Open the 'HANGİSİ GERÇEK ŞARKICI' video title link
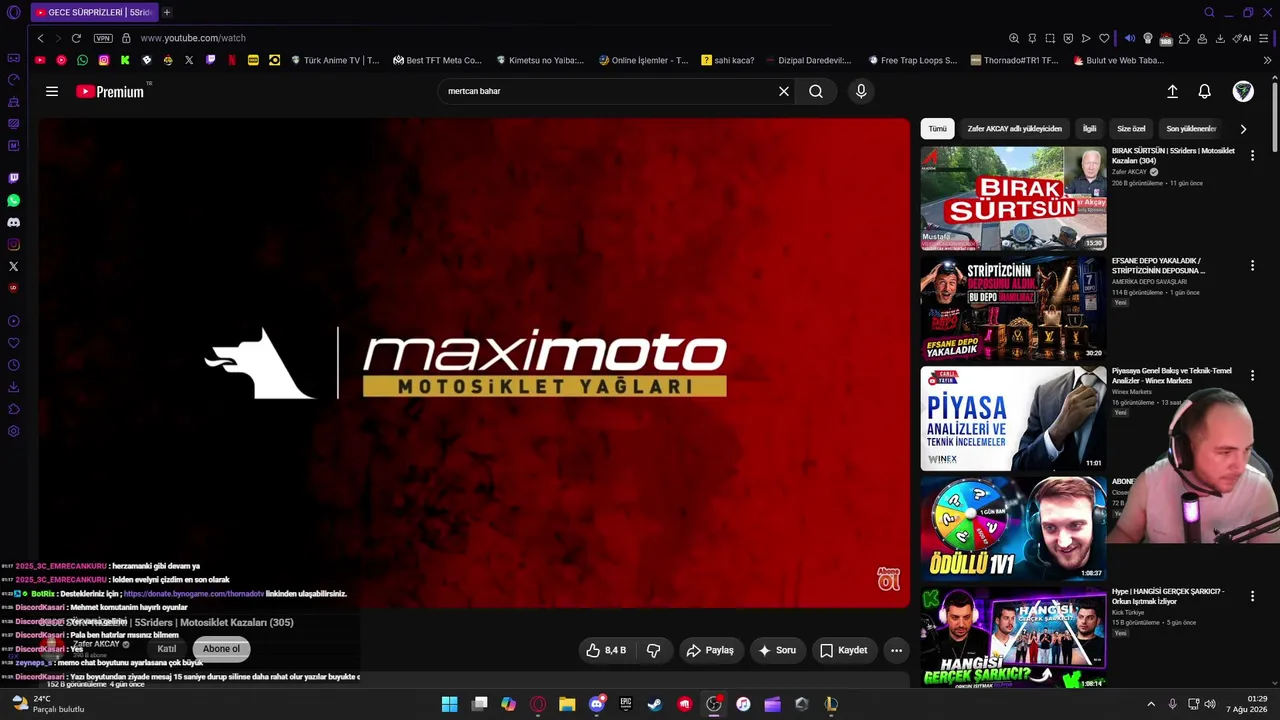 (x=1168, y=596)
